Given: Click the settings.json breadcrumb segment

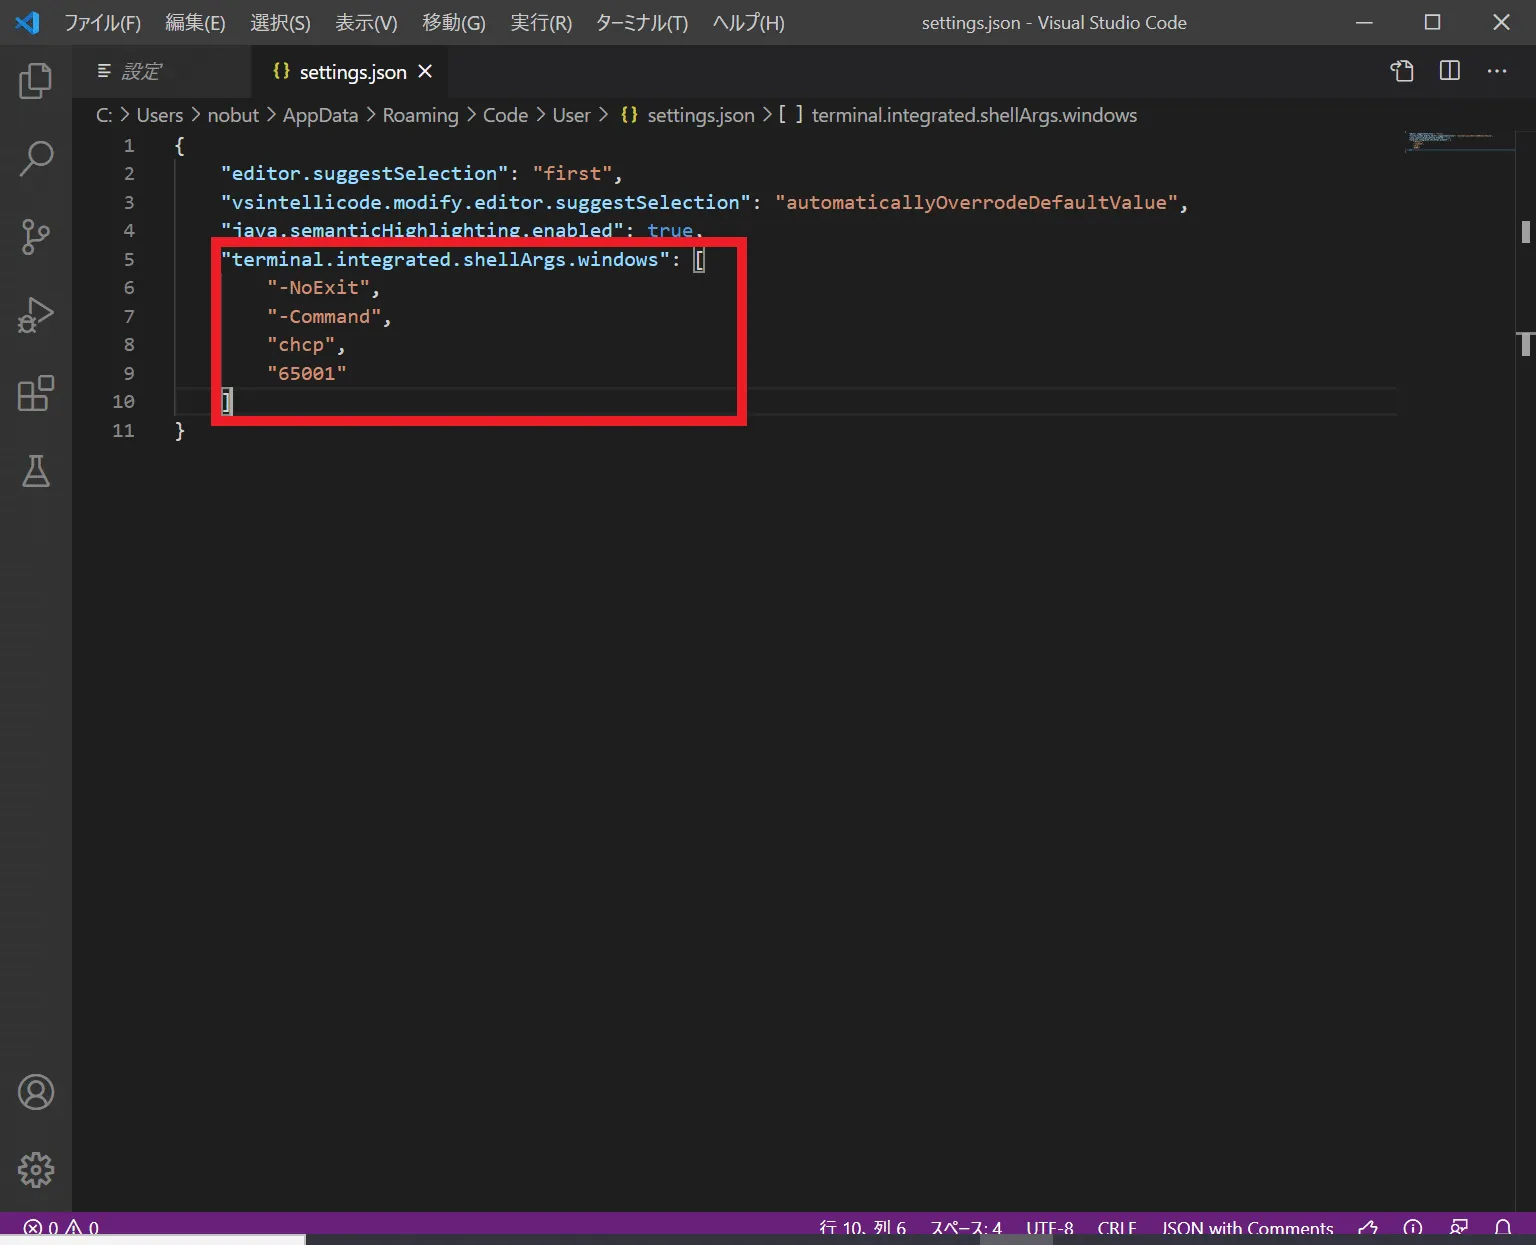Looking at the screenshot, I should [688, 115].
